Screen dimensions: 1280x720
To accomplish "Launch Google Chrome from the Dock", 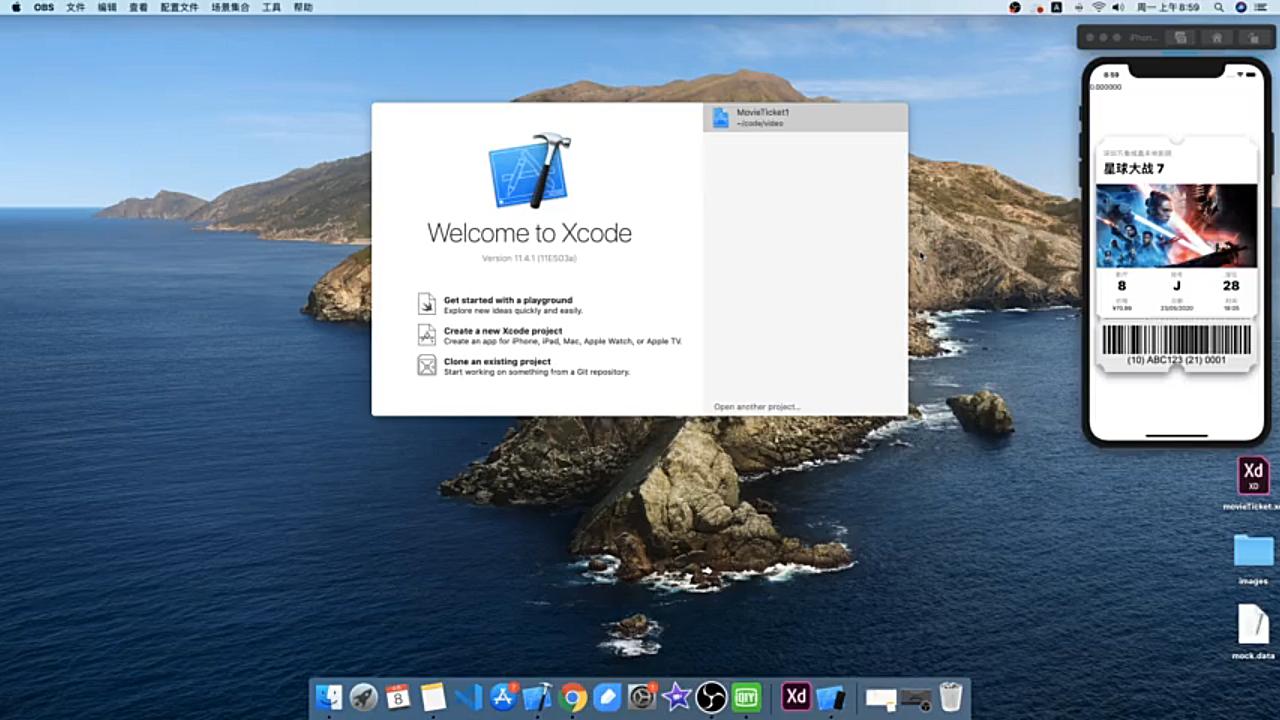I will pyautogui.click(x=573, y=697).
